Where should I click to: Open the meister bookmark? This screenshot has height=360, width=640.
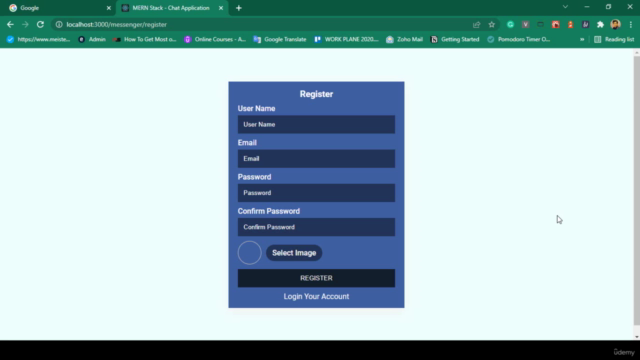pos(38,39)
